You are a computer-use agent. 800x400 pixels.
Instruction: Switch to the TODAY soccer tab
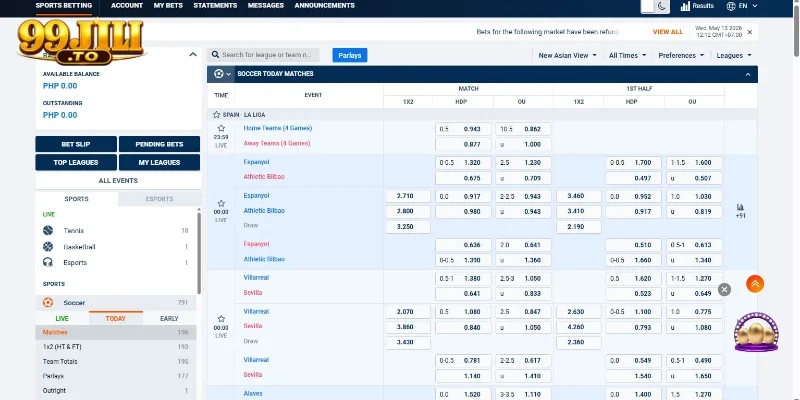pos(116,318)
